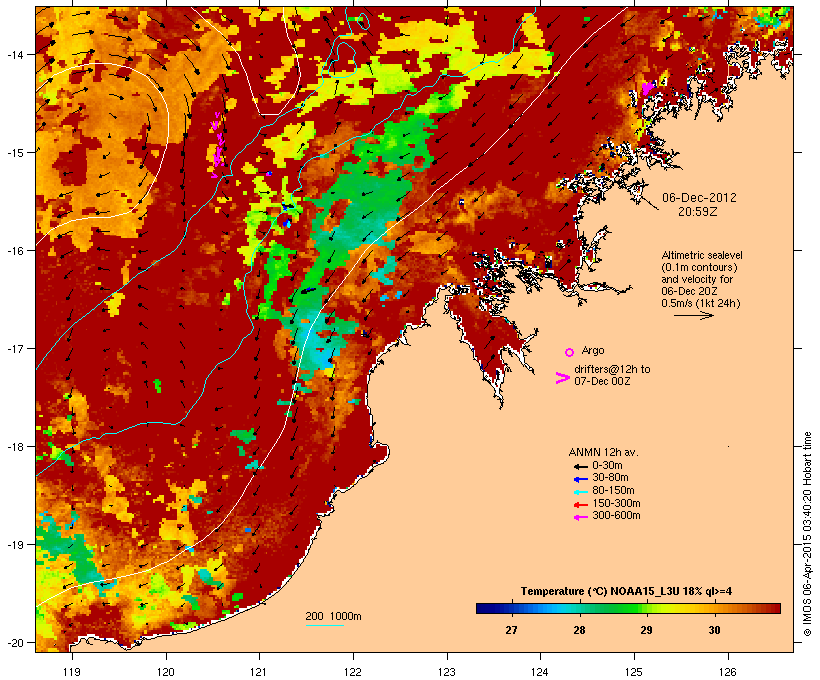
Task: Click the '-14' latitude axis label
Action: pos(14,54)
